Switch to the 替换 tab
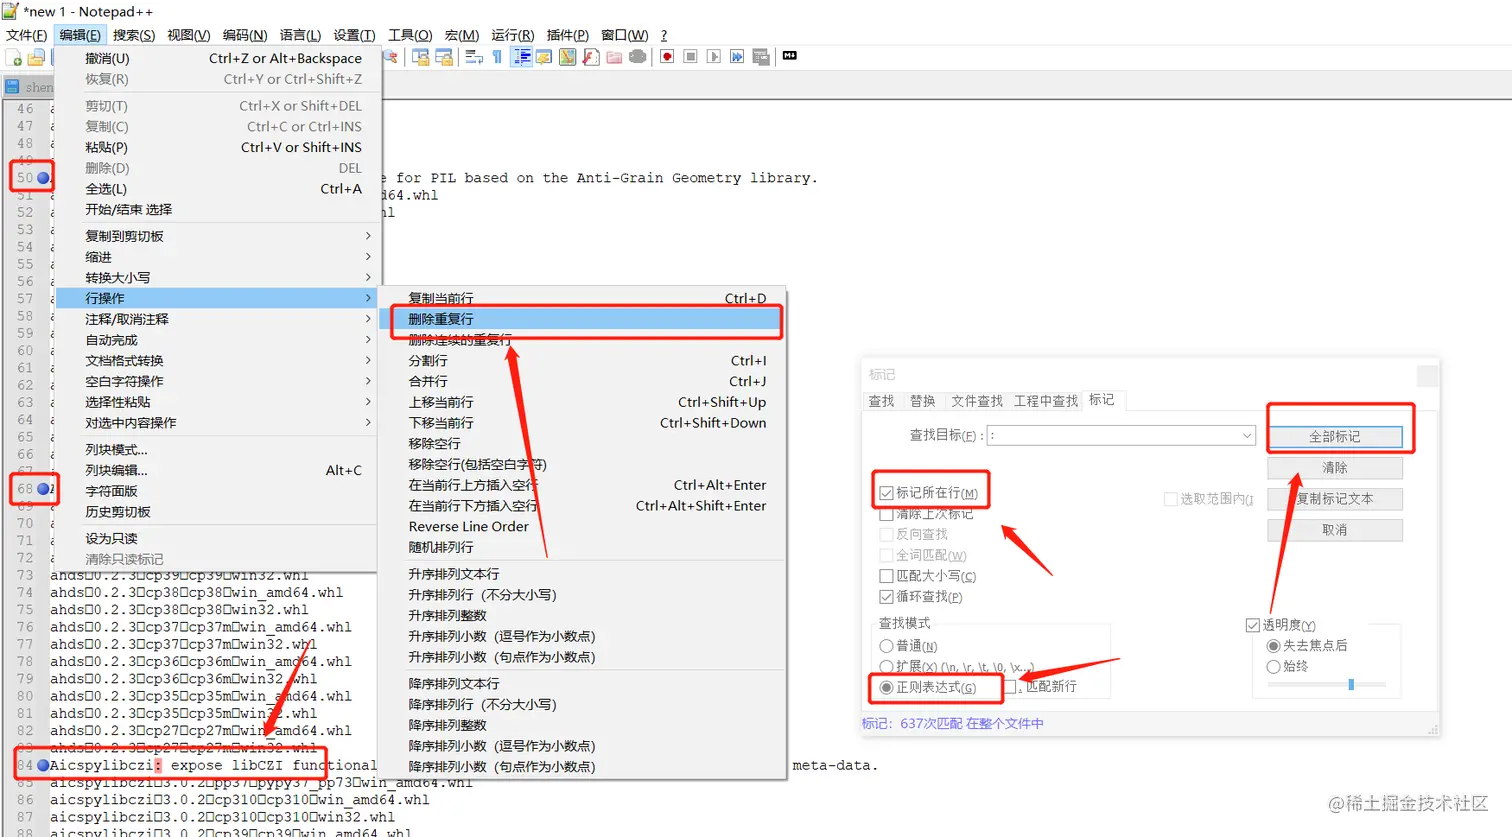Viewport: 1512px width, 837px height. pos(922,401)
